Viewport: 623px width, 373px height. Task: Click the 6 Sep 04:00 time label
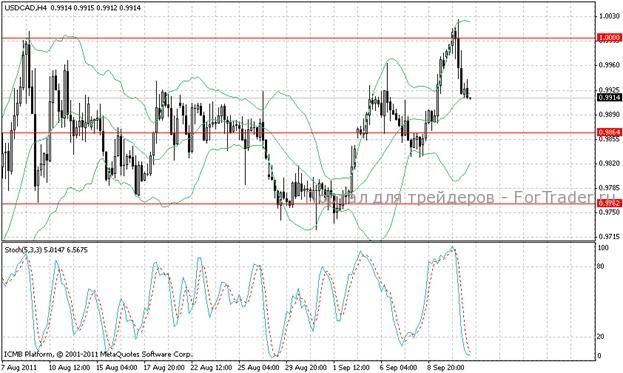[x=399, y=367]
